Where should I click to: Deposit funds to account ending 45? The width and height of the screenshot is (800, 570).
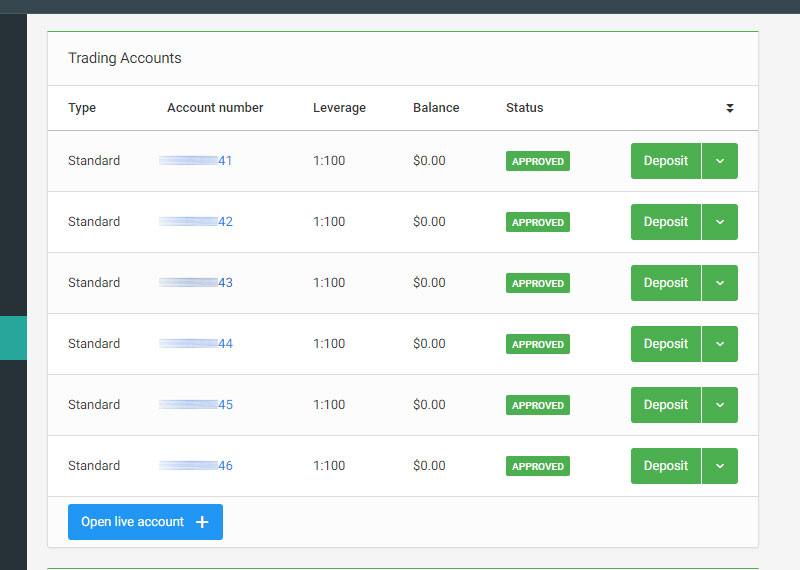pyautogui.click(x=665, y=405)
